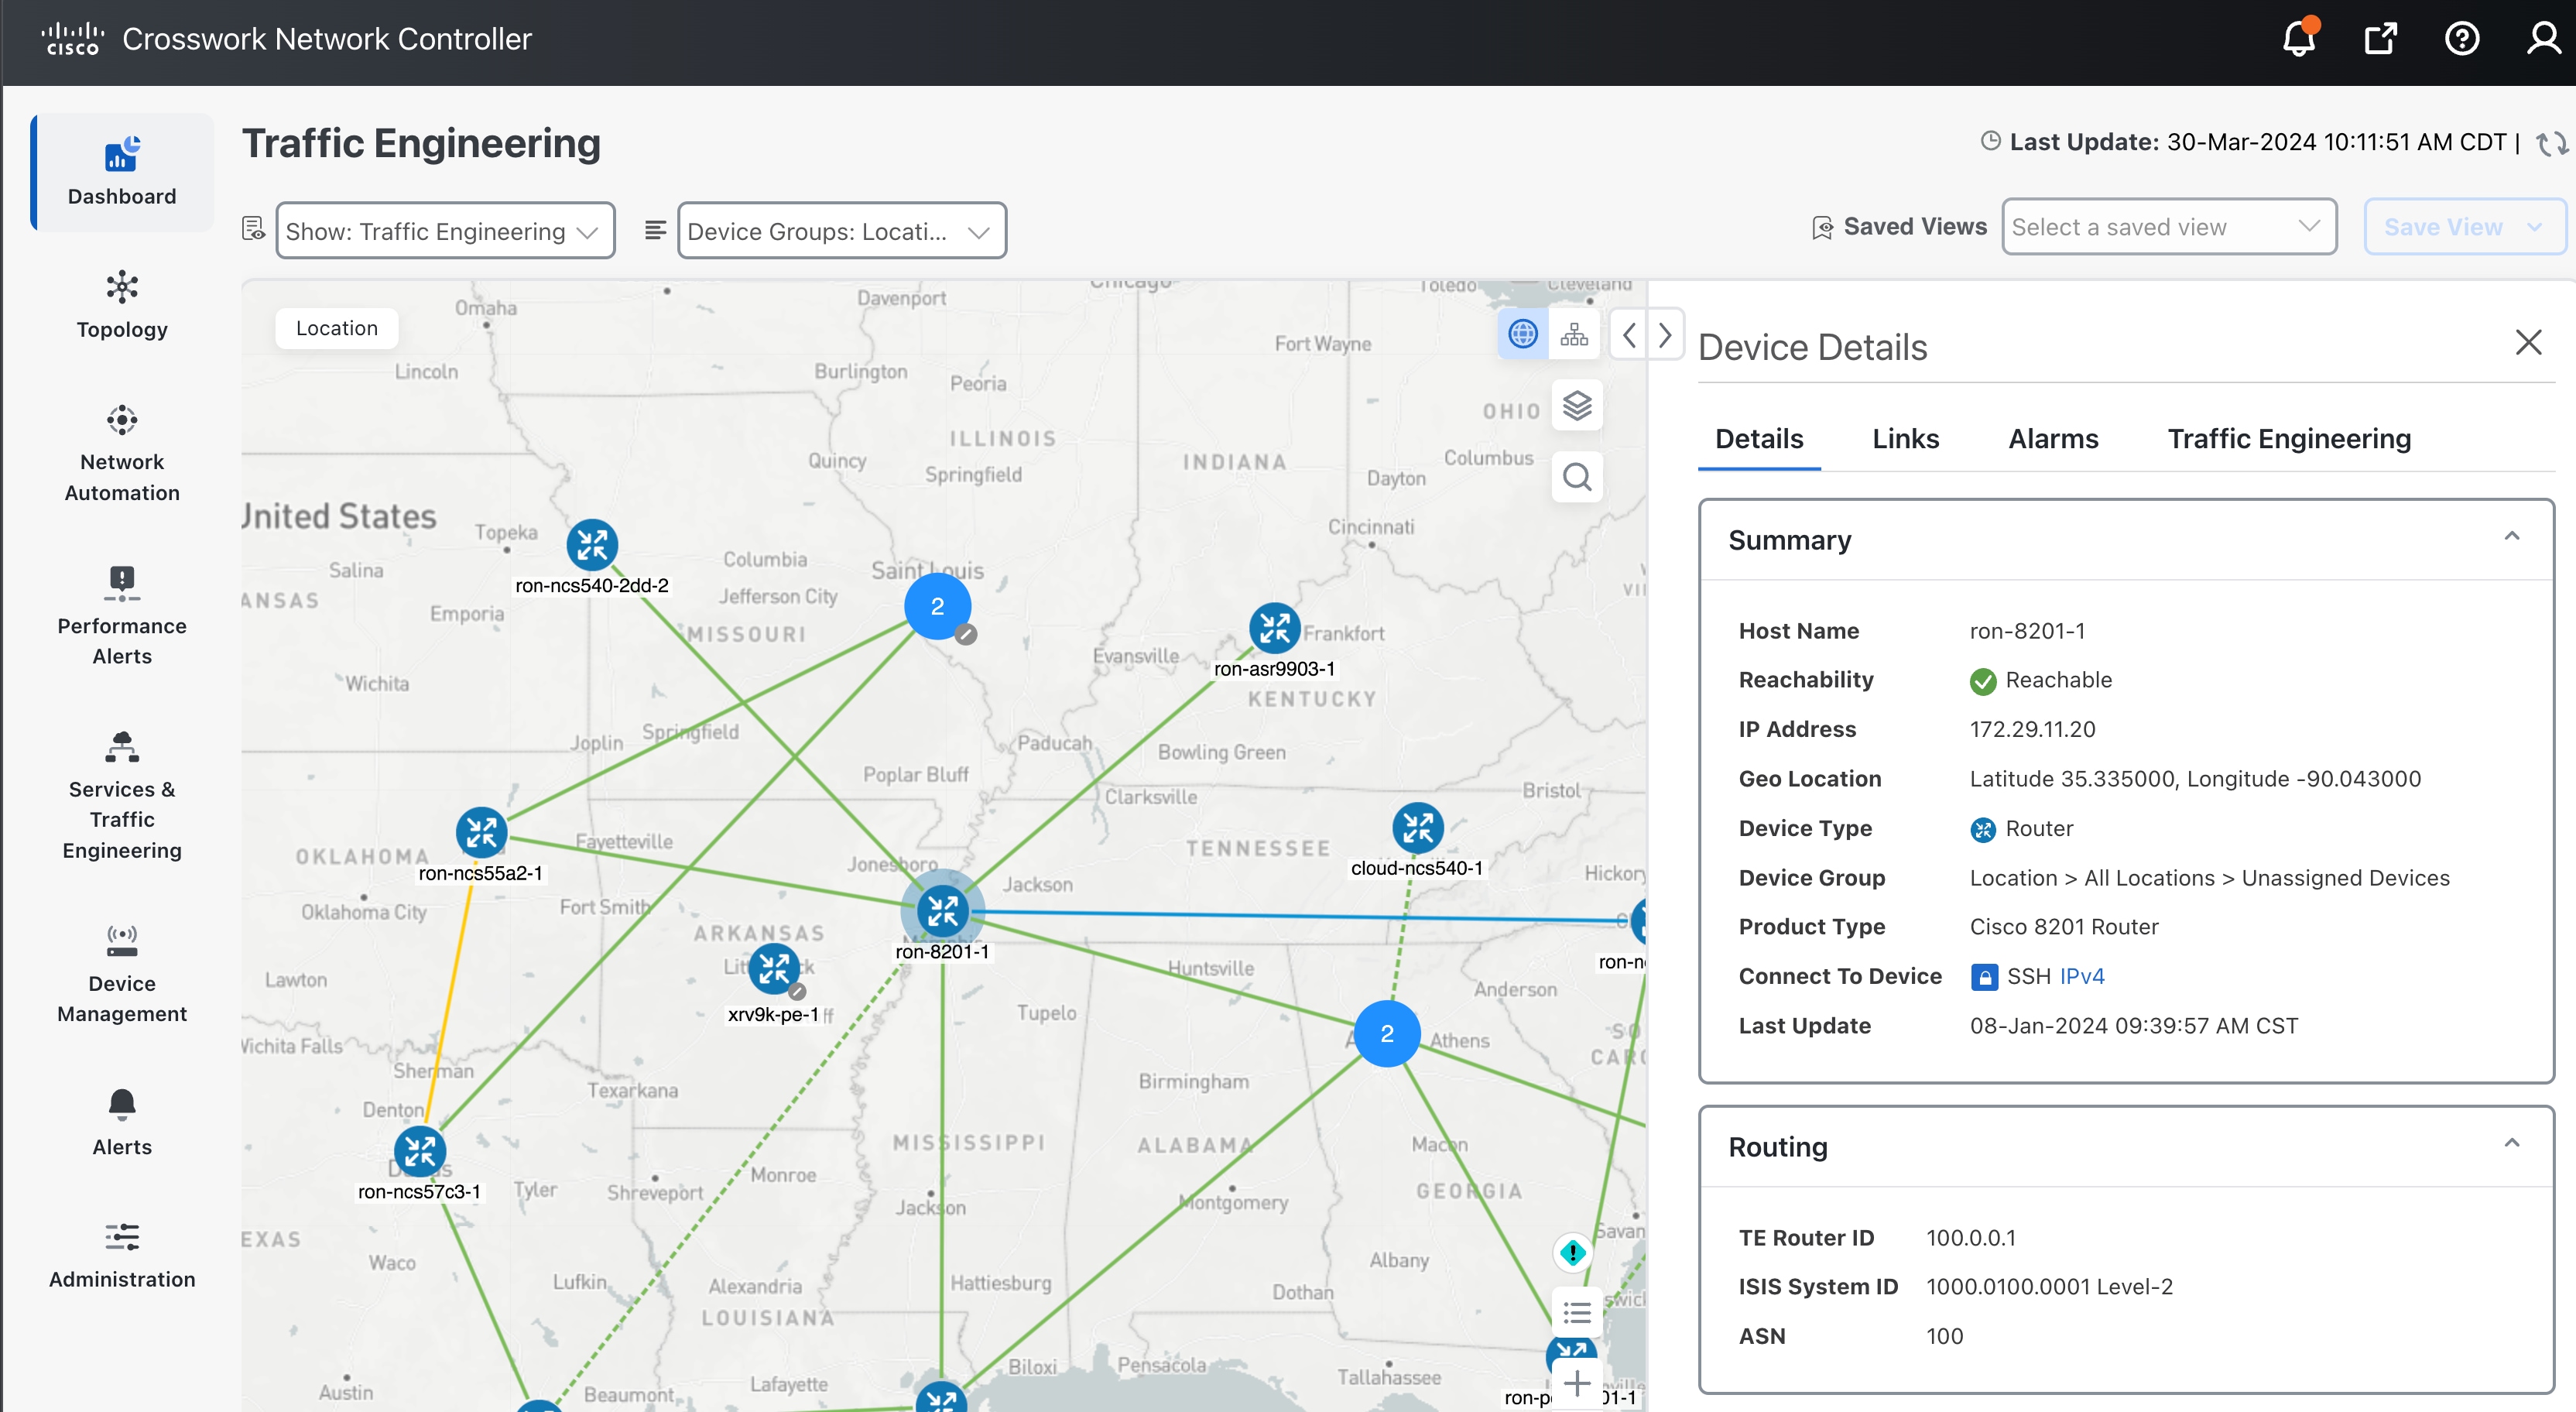The height and width of the screenshot is (1412, 2576).
Task: Click the Location label on the map
Action: pyautogui.click(x=337, y=328)
